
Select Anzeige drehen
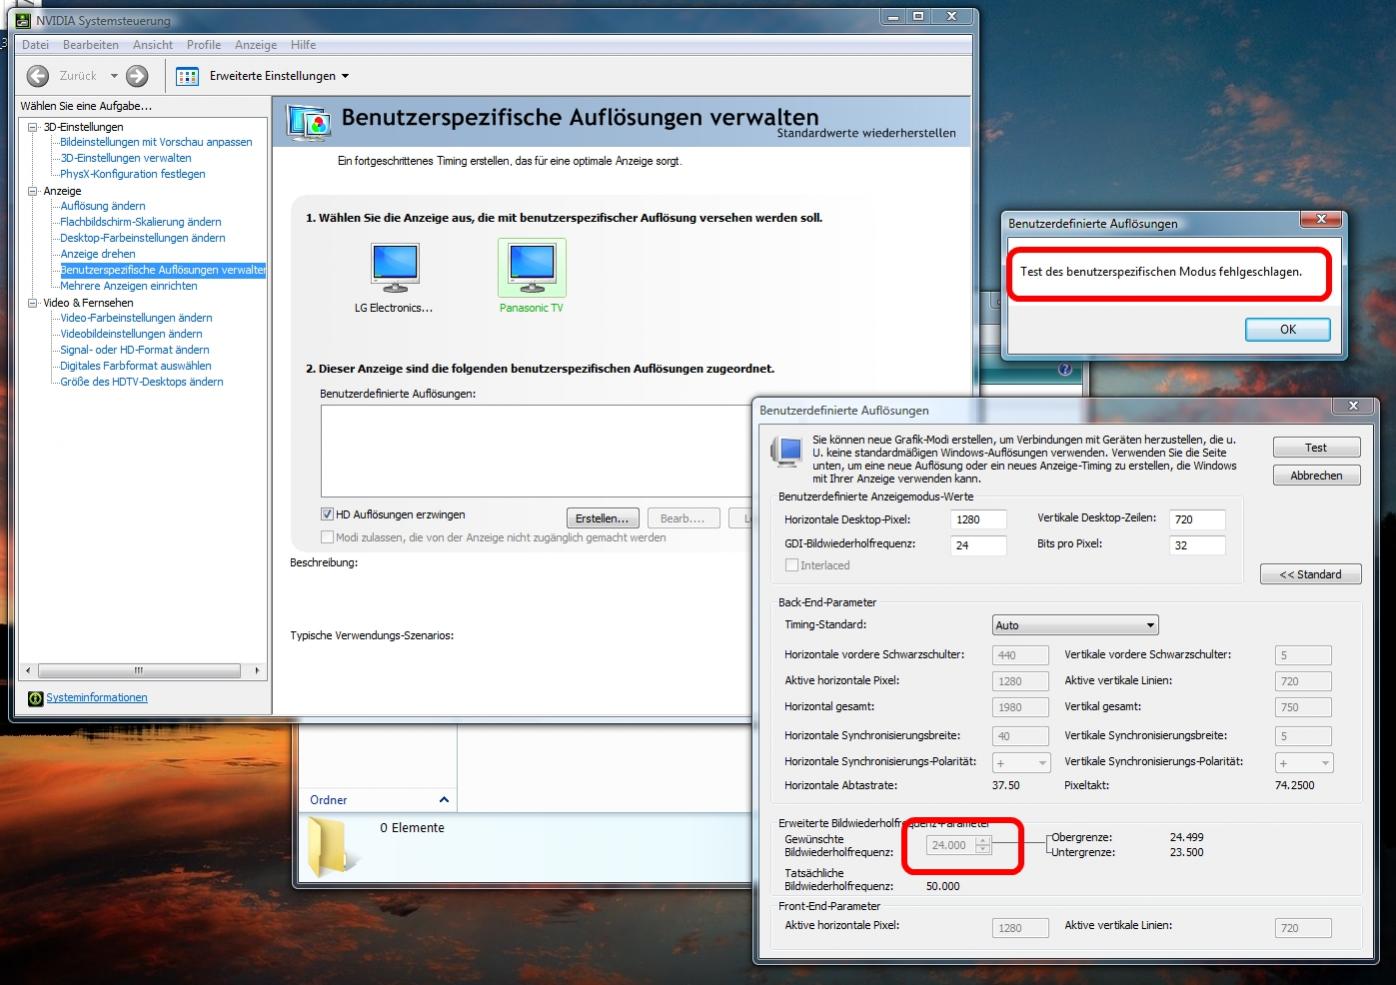[x=98, y=254]
